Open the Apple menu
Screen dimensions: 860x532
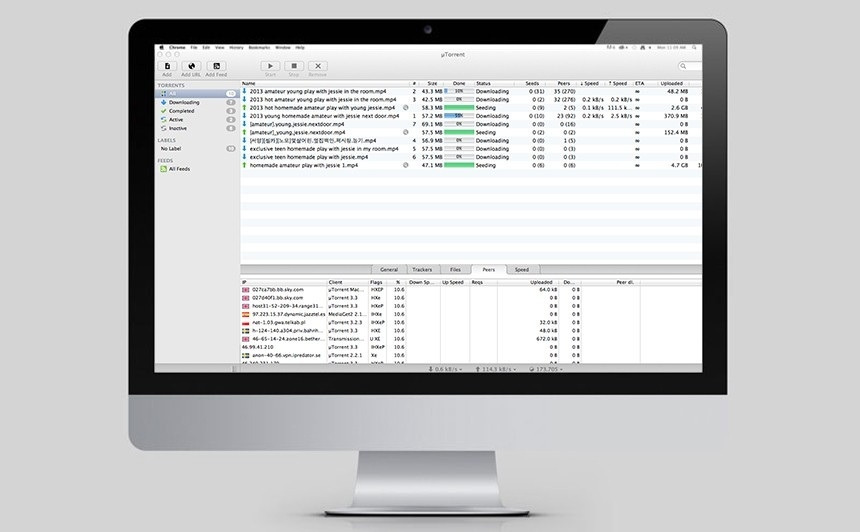161,48
